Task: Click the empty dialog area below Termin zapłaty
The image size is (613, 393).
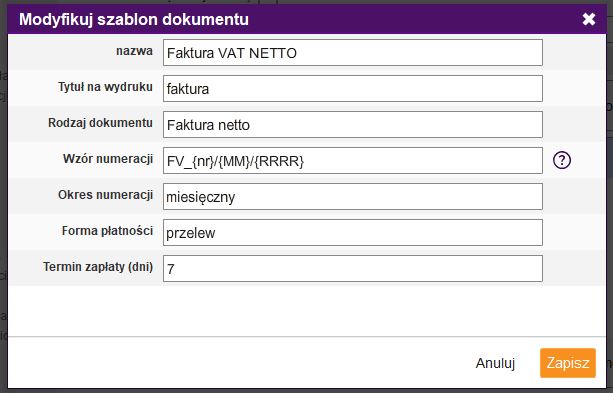Action: coord(306,310)
